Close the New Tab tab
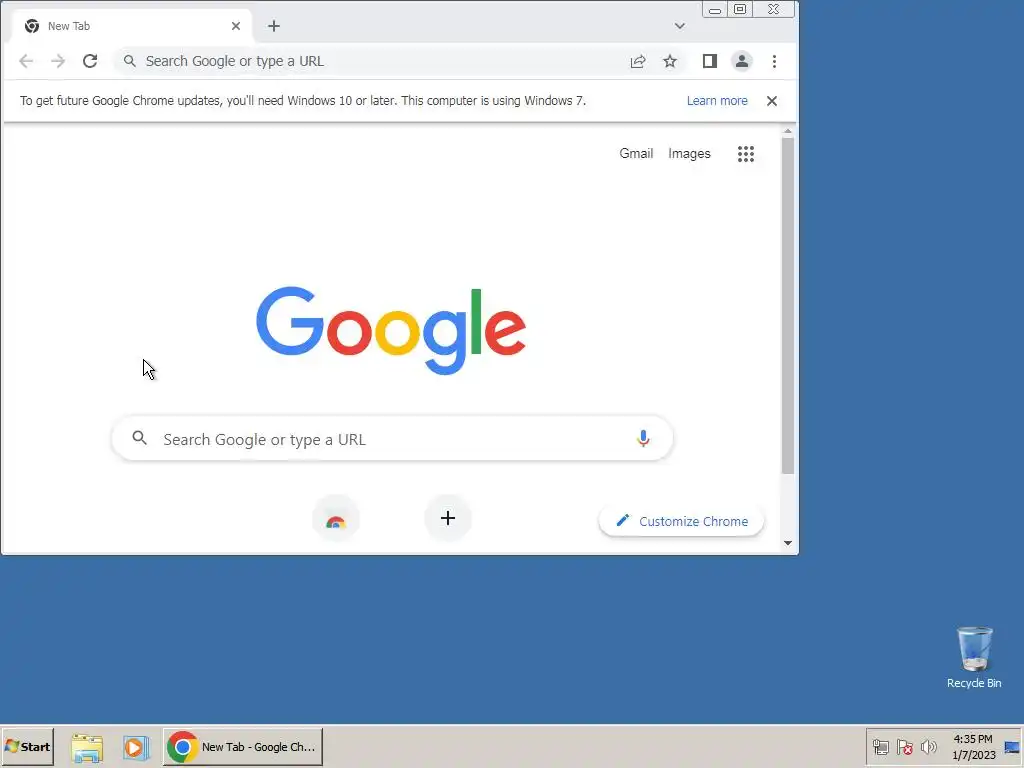Image resolution: width=1024 pixels, height=768 pixels. pos(236,26)
